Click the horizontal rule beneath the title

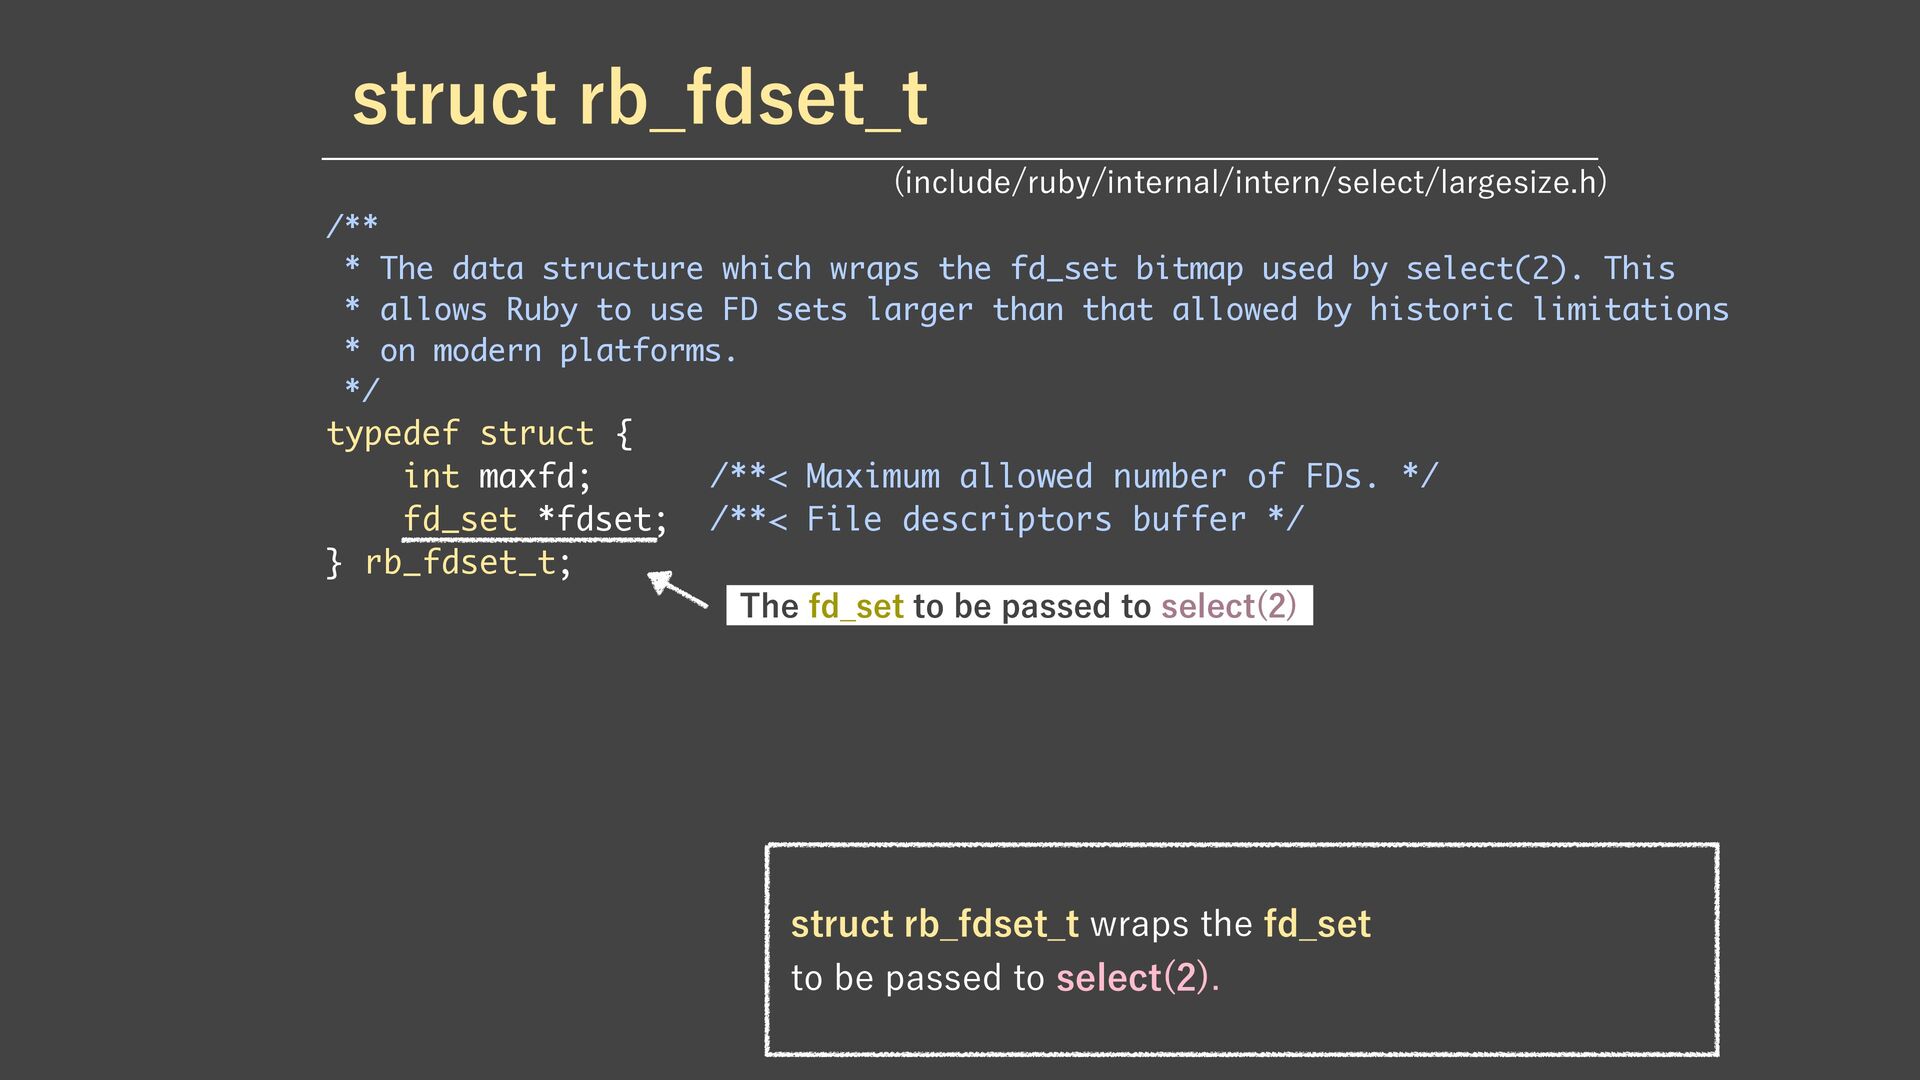[x=958, y=159]
